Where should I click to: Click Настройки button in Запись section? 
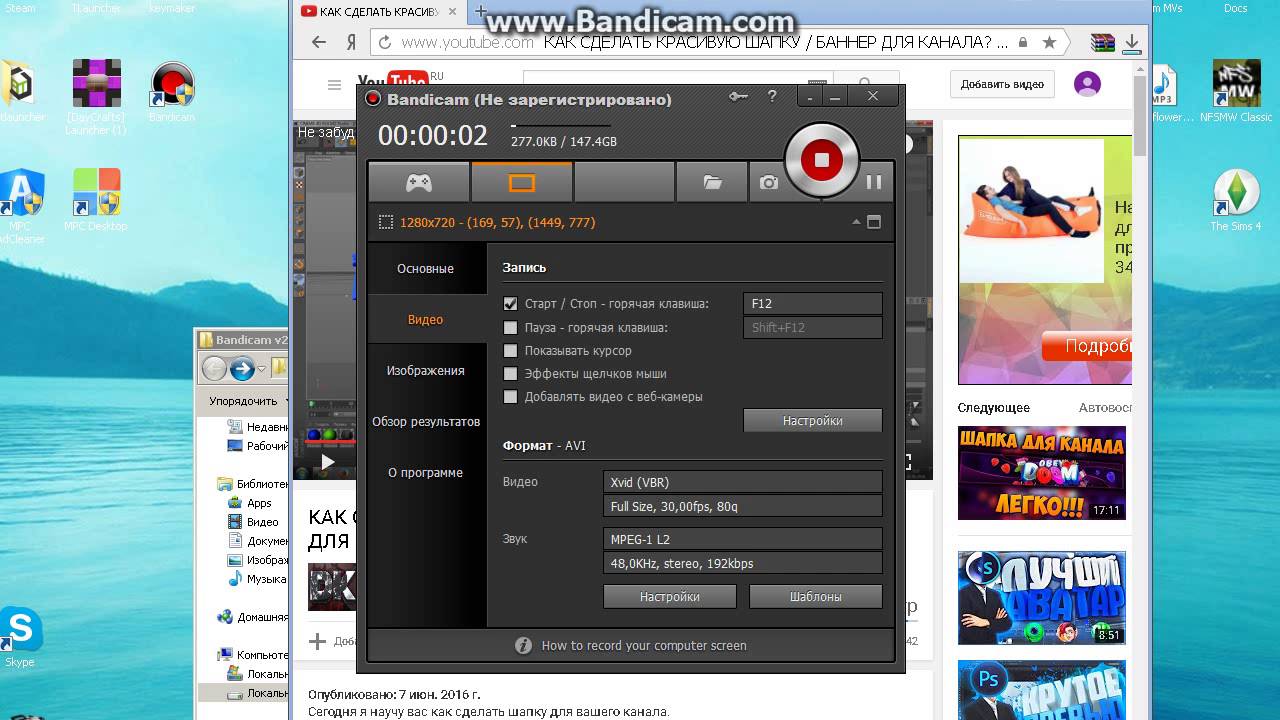[813, 421]
